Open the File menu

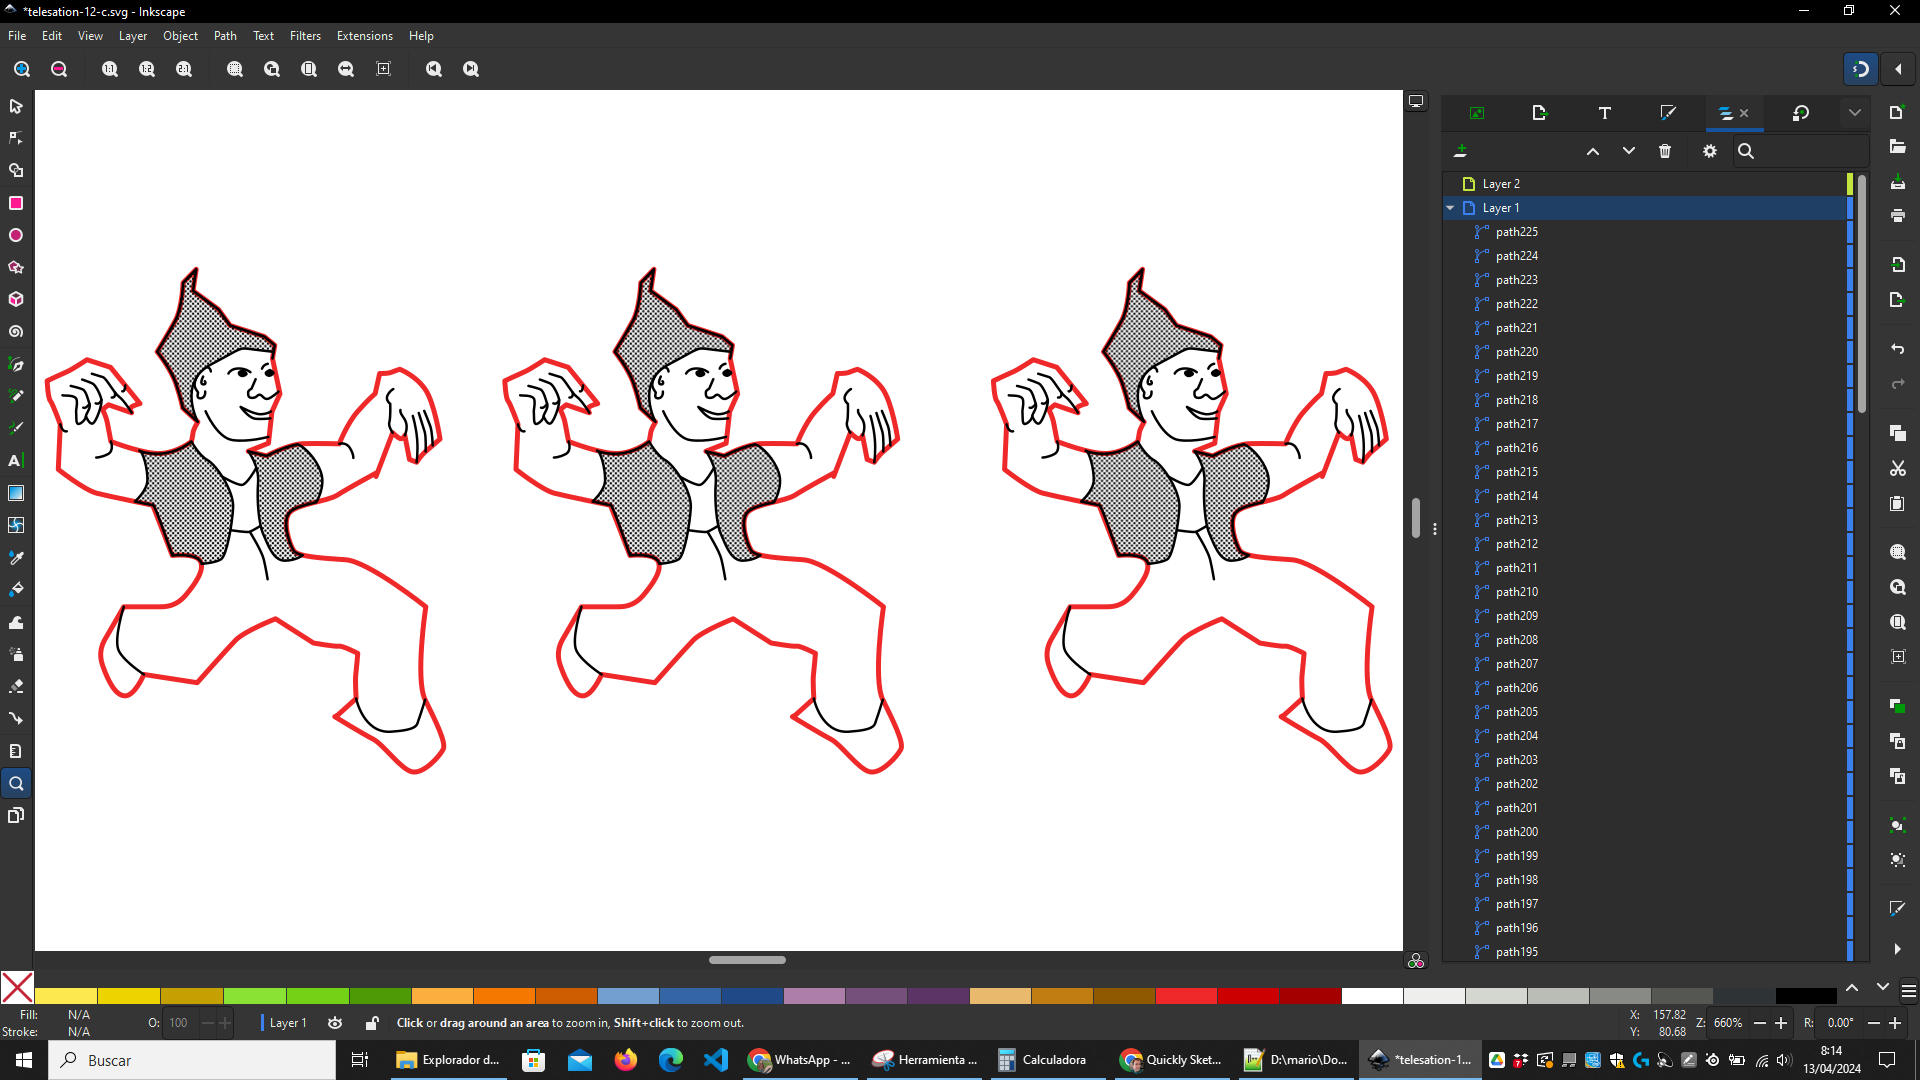pos(17,36)
